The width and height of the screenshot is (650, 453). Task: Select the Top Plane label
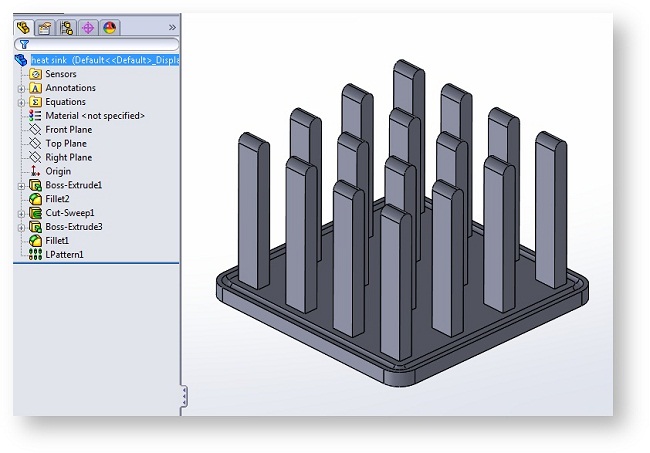tap(66, 143)
